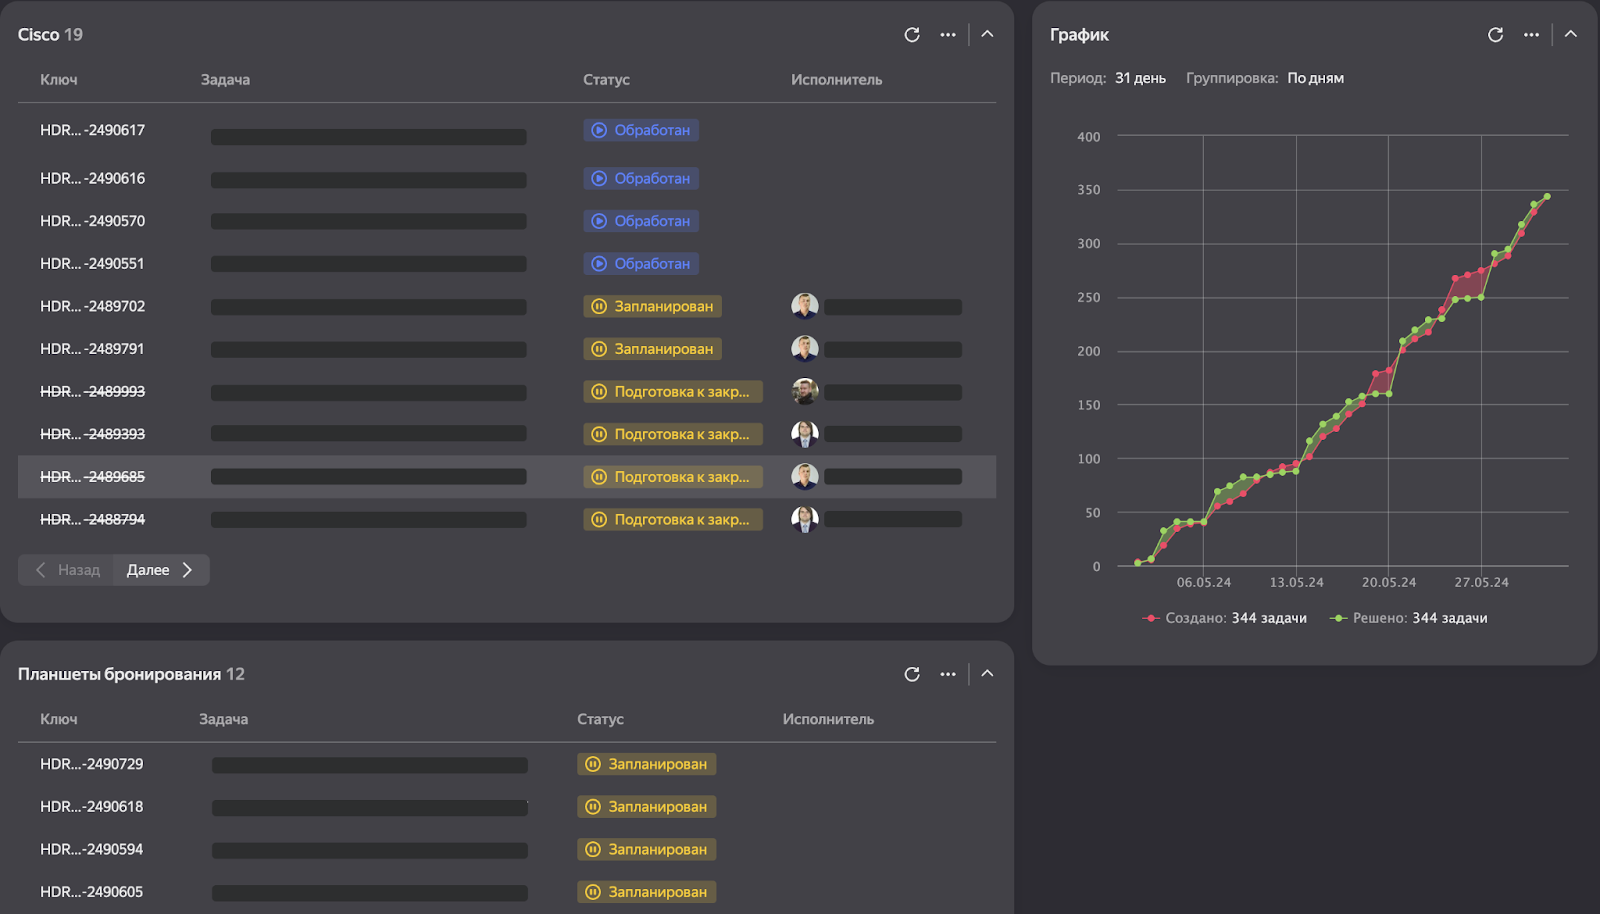Viewport: 1600px width, 914px height.
Task: Open task HDR...-2490617
Action: 92,130
